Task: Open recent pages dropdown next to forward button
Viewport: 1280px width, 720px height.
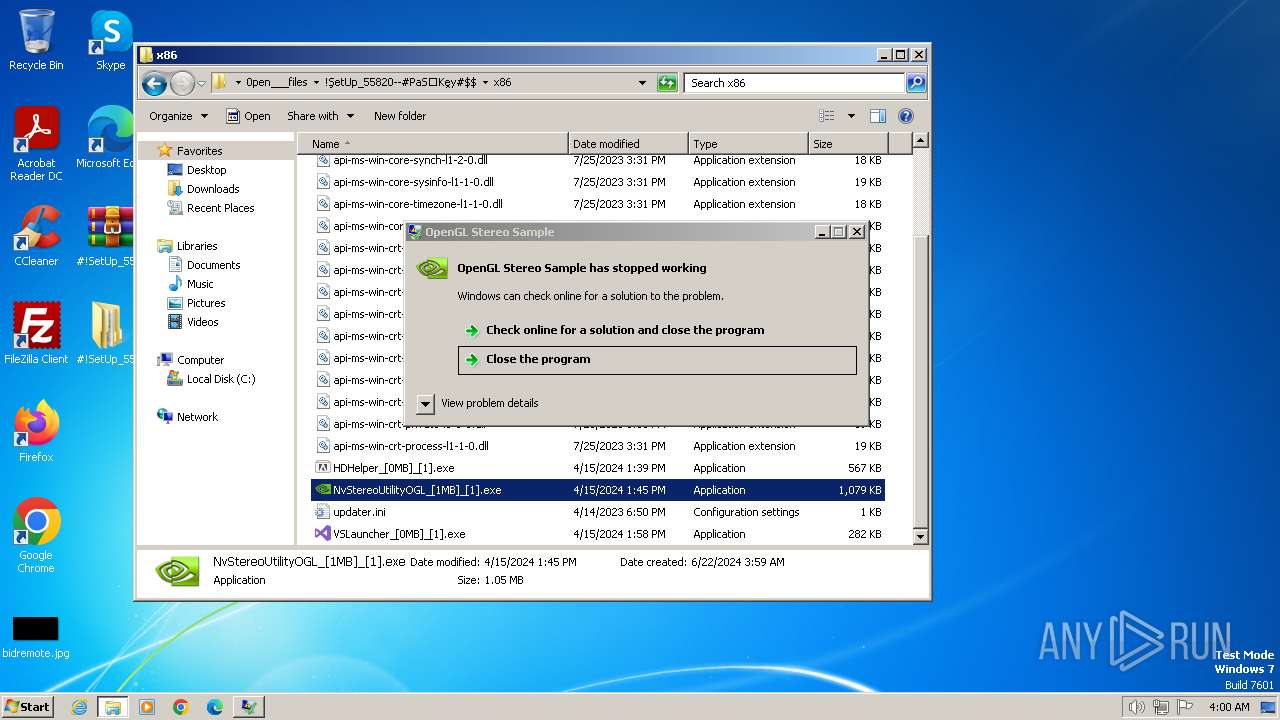Action: coord(201,83)
